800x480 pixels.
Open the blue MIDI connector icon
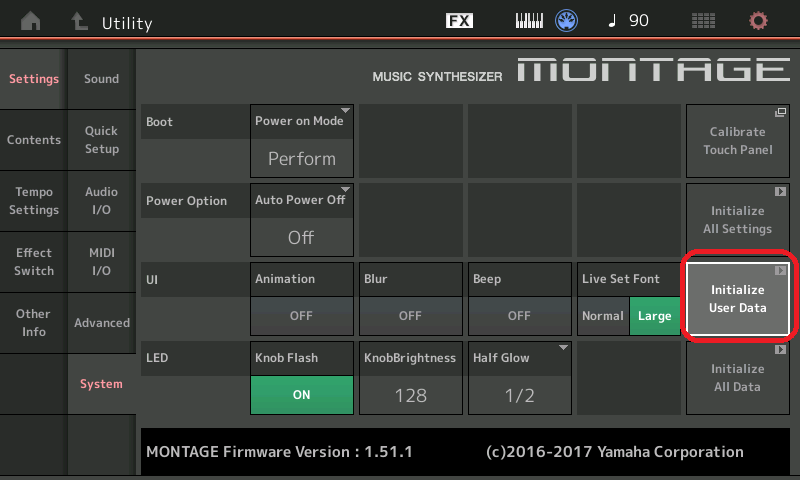(x=567, y=21)
